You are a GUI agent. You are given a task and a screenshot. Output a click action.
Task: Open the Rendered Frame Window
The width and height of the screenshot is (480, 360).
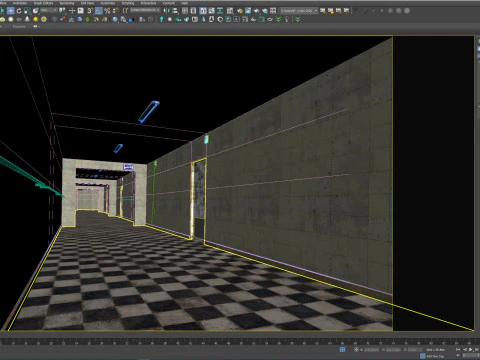pyautogui.click(x=248, y=11)
